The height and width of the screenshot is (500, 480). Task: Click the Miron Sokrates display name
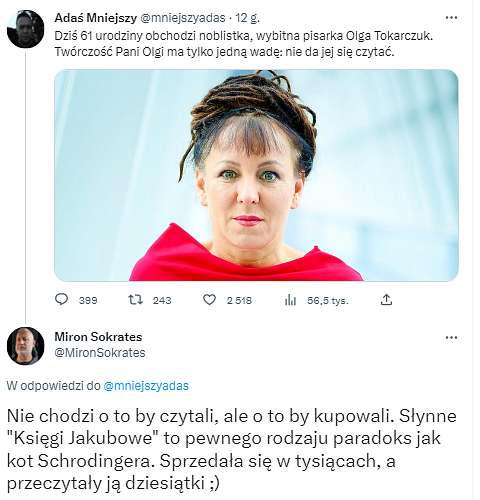point(98,337)
